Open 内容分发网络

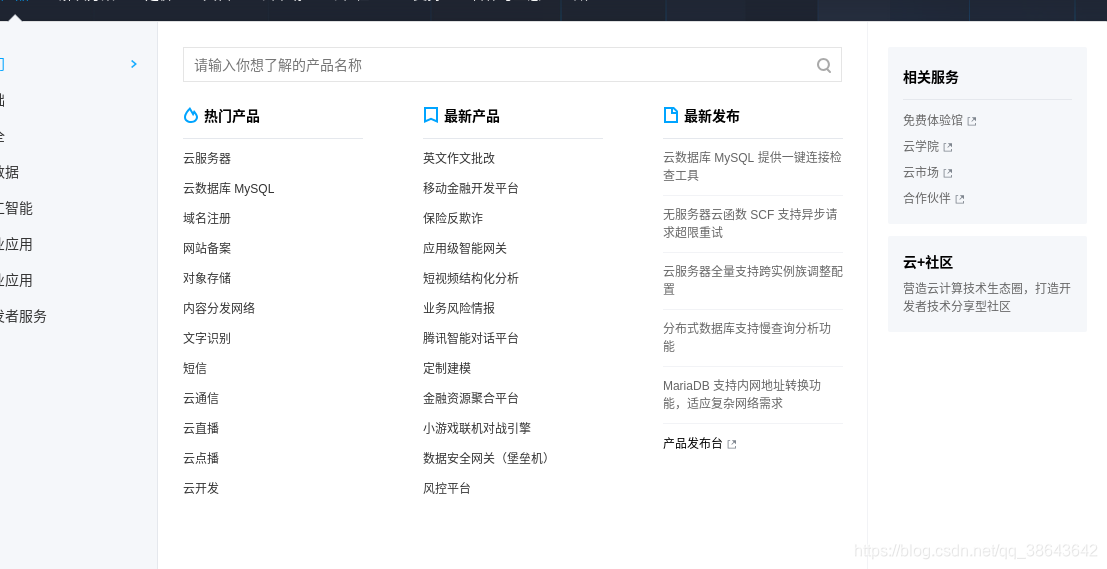219,309
